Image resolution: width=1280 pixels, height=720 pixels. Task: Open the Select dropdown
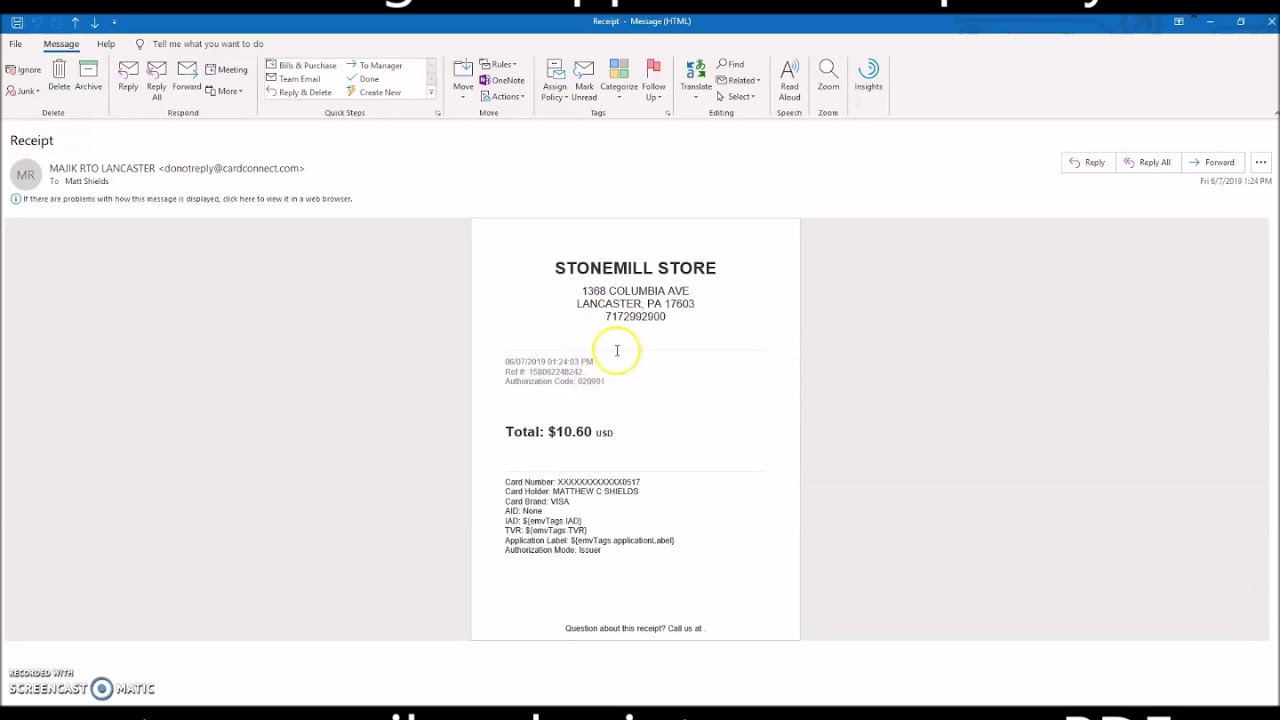pos(736,97)
